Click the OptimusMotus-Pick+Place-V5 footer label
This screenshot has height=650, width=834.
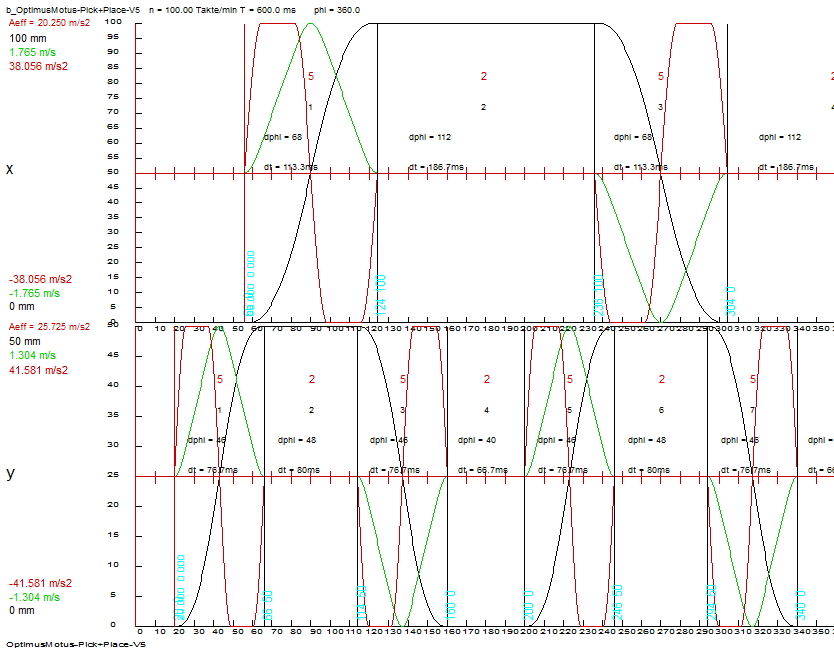click(76, 645)
